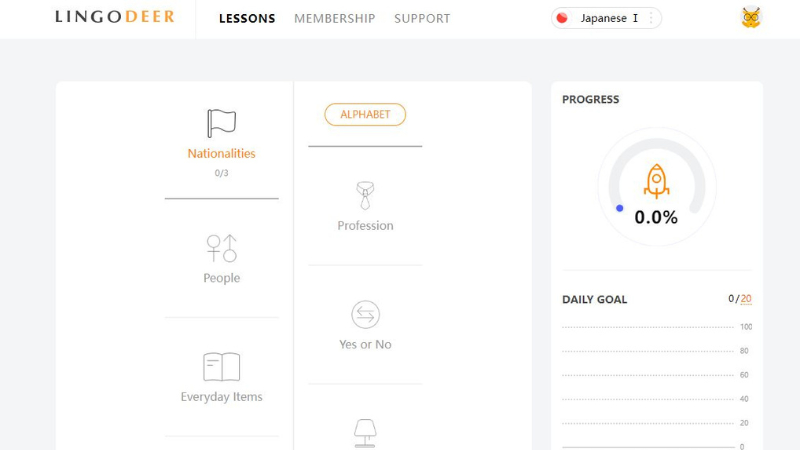
Task: Open the Profession necktie icon
Action: click(365, 195)
